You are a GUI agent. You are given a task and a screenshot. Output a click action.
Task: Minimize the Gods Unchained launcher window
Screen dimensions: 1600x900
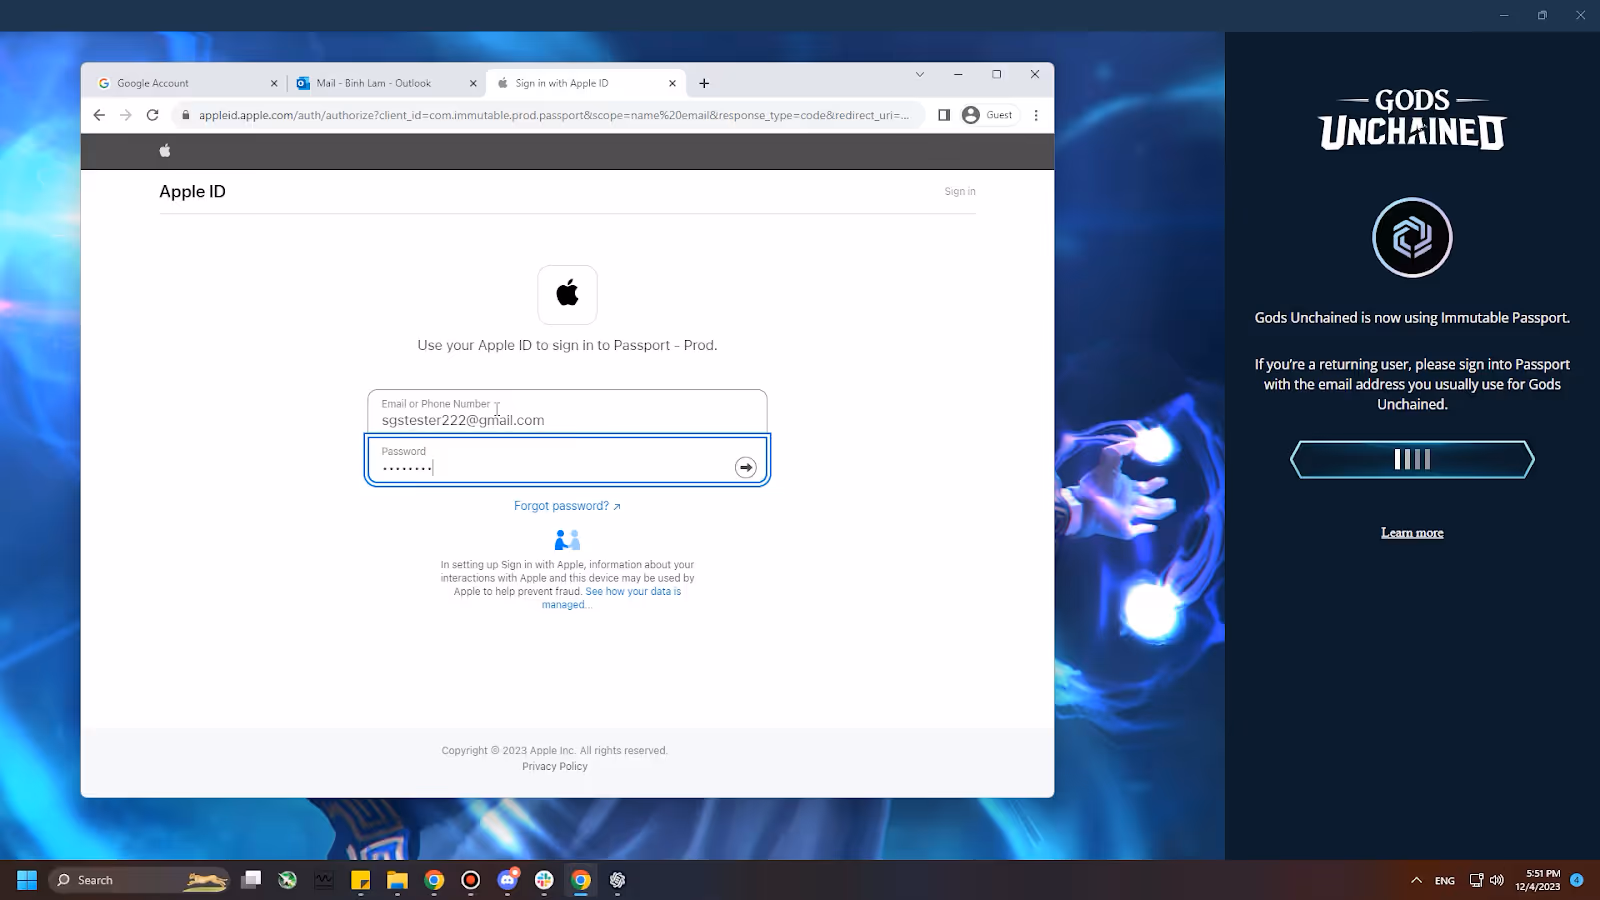pyautogui.click(x=1504, y=15)
